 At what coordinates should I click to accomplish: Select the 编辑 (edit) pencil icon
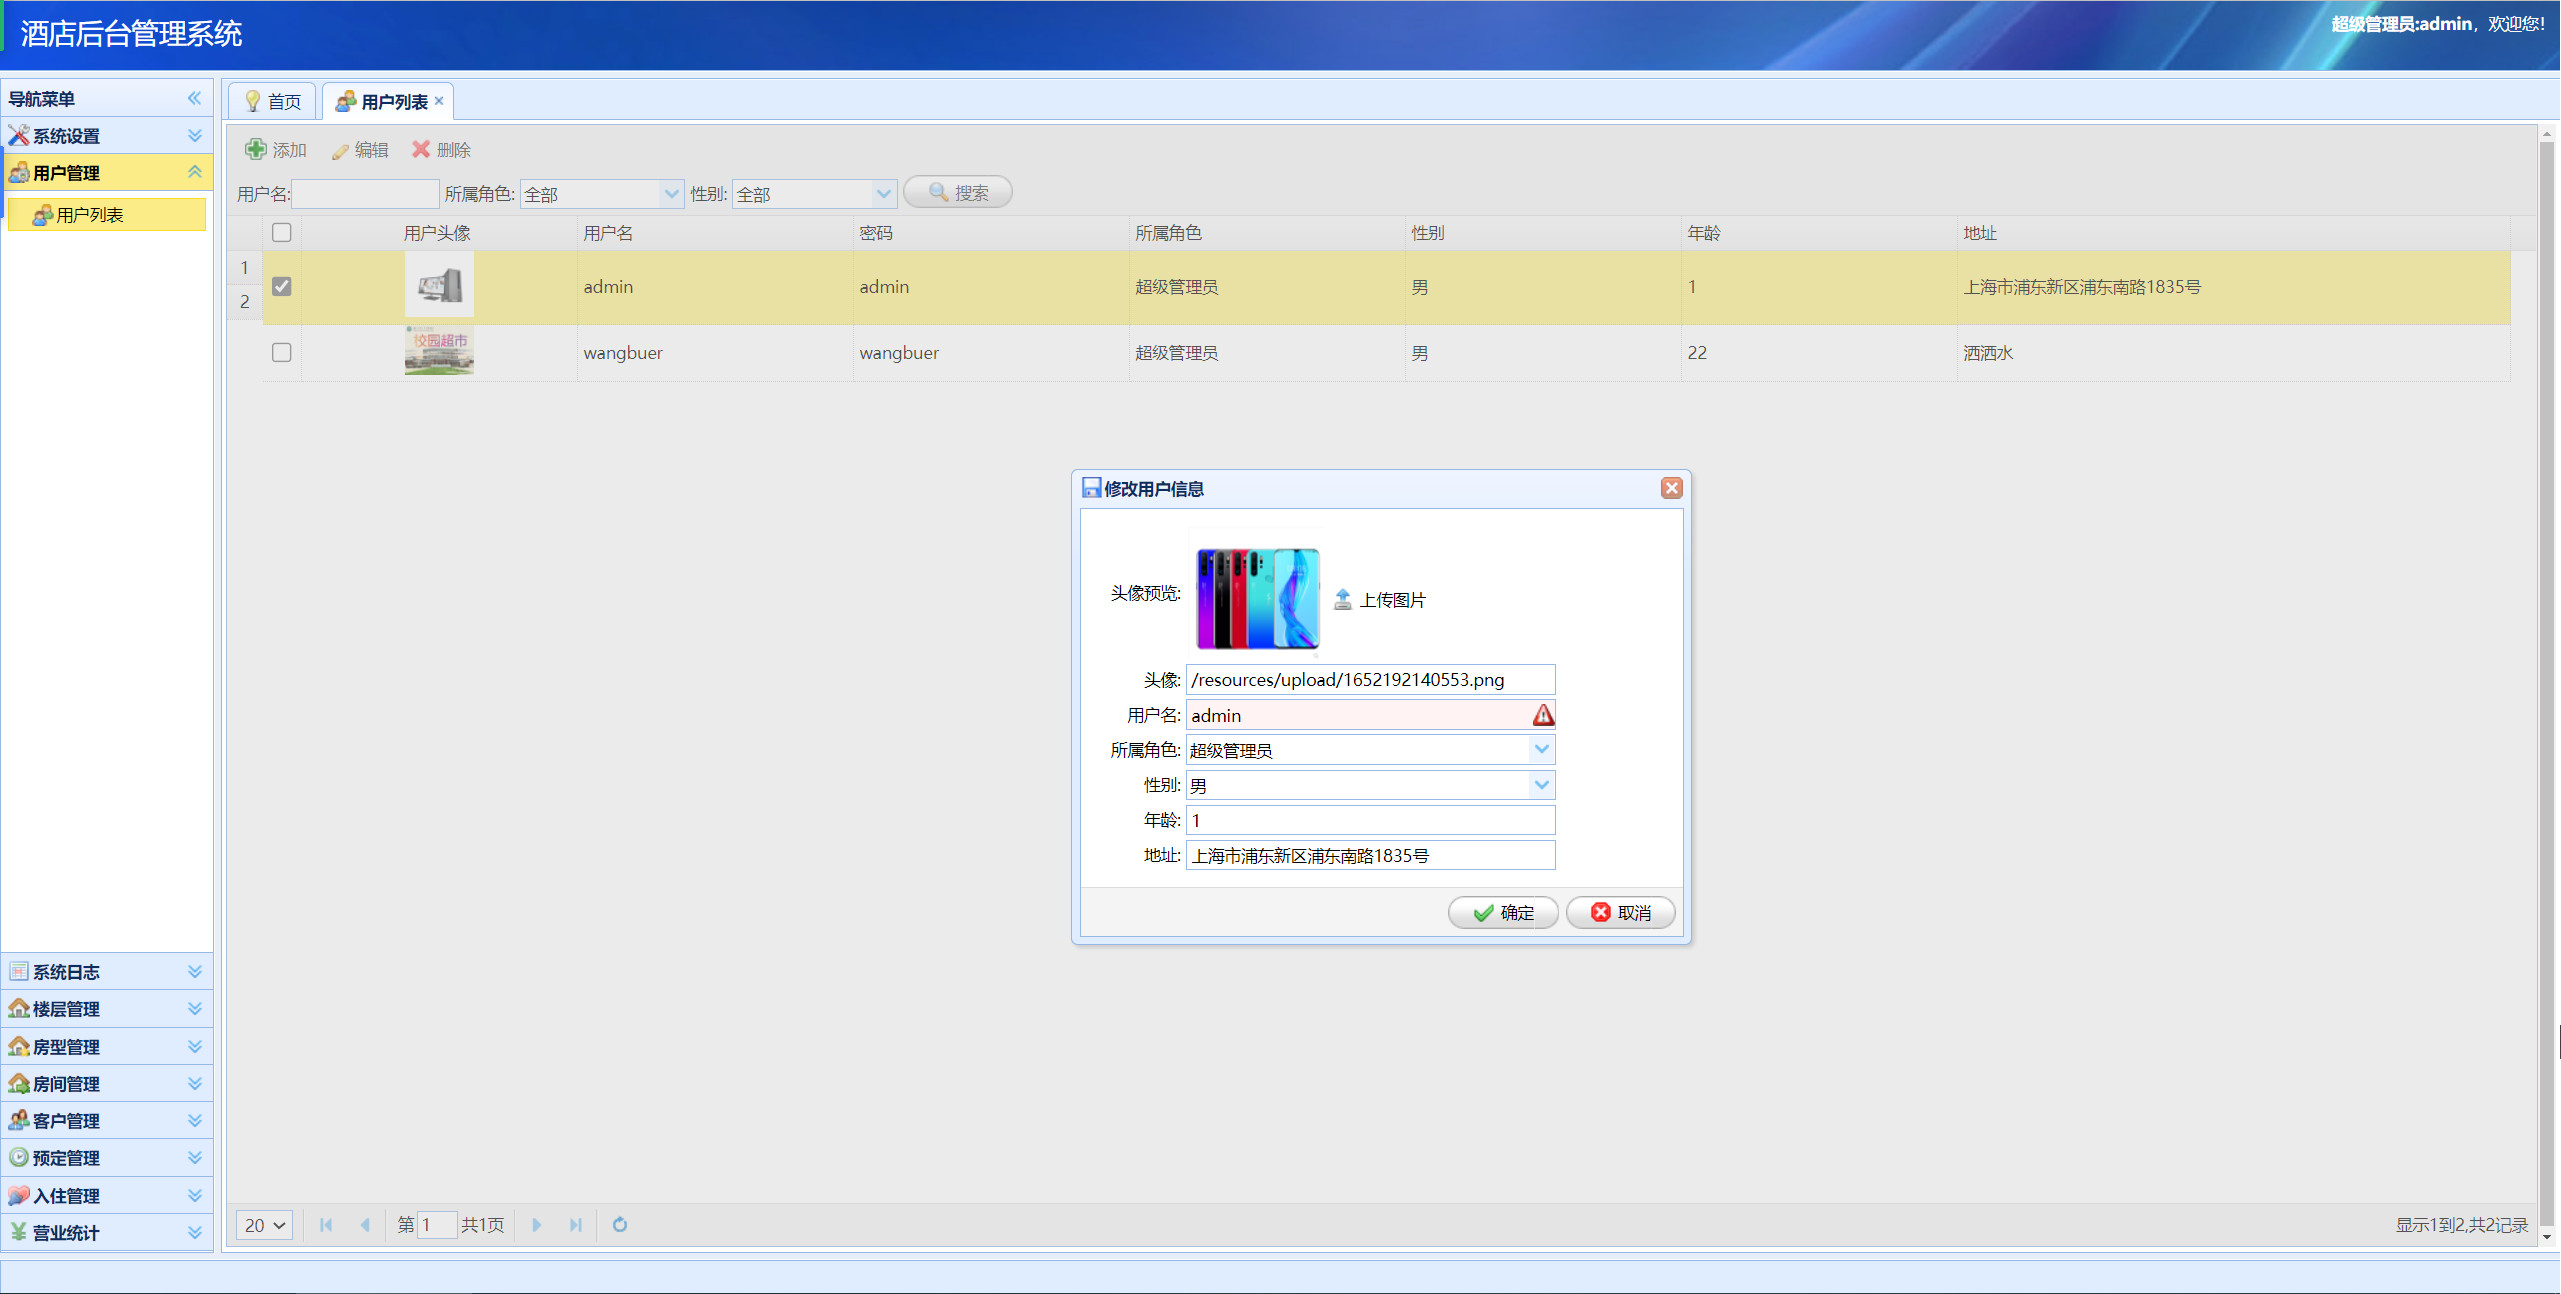click(x=340, y=150)
